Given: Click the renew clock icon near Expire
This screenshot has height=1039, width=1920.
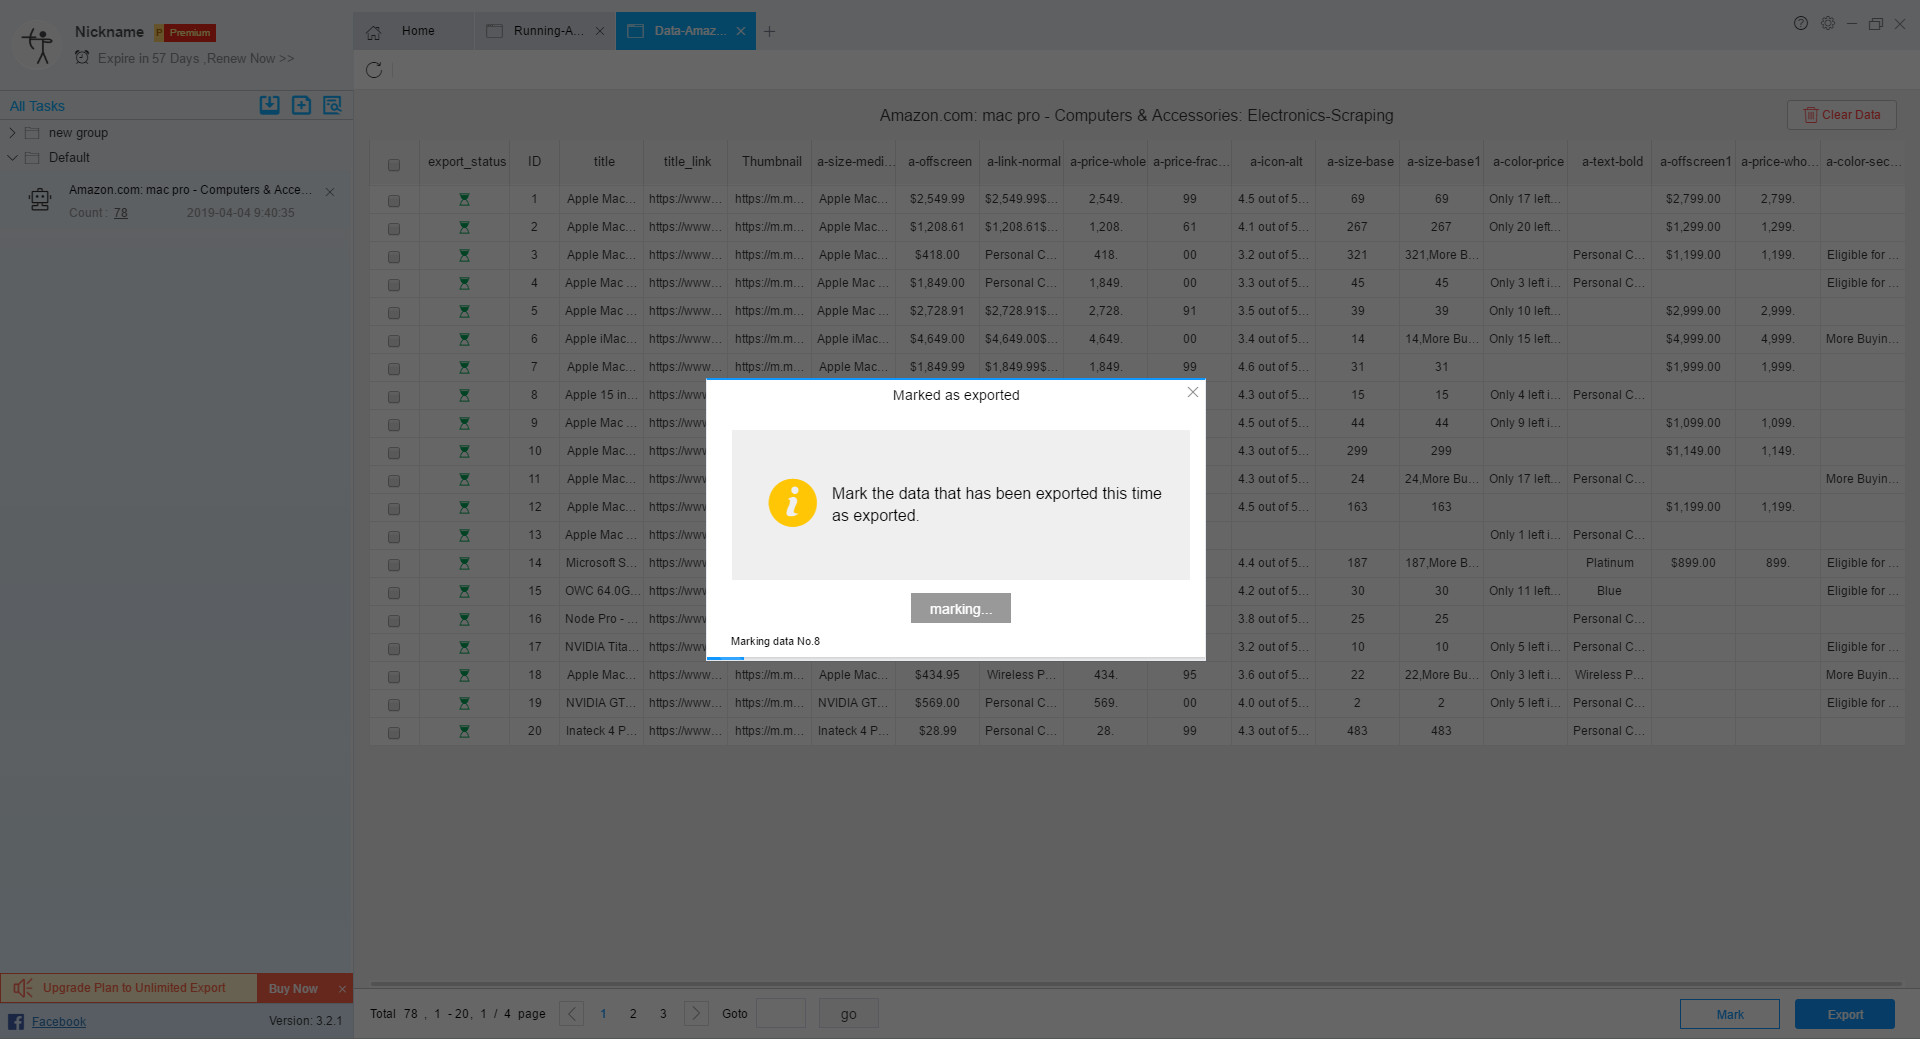Looking at the screenshot, I should 82,57.
